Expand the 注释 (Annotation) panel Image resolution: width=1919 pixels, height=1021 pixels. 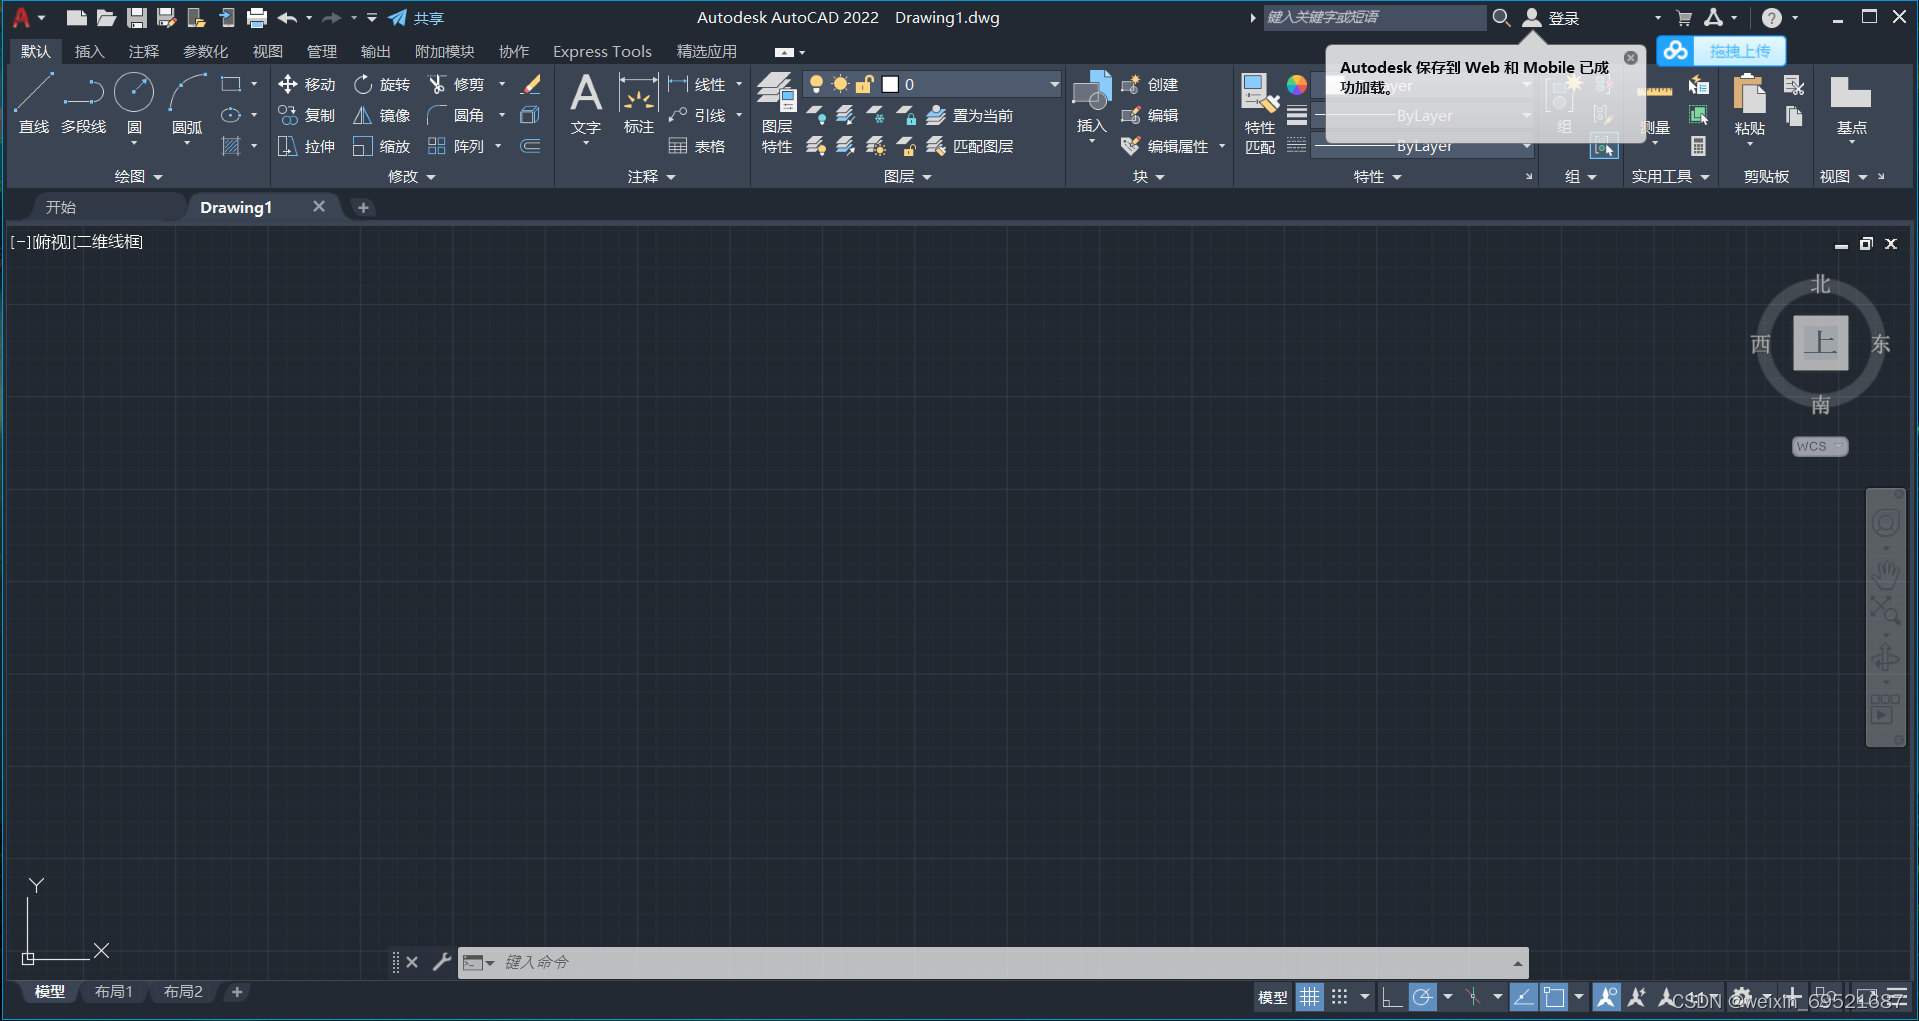point(652,177)
